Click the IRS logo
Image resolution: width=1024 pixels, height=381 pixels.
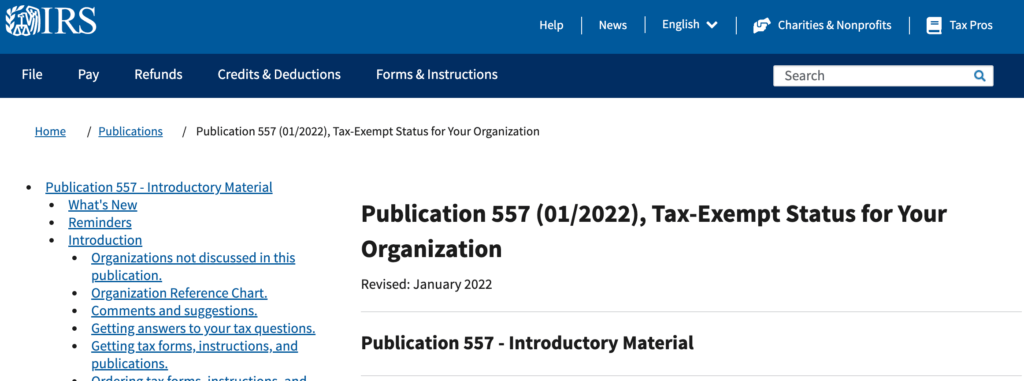click(51, 20)
